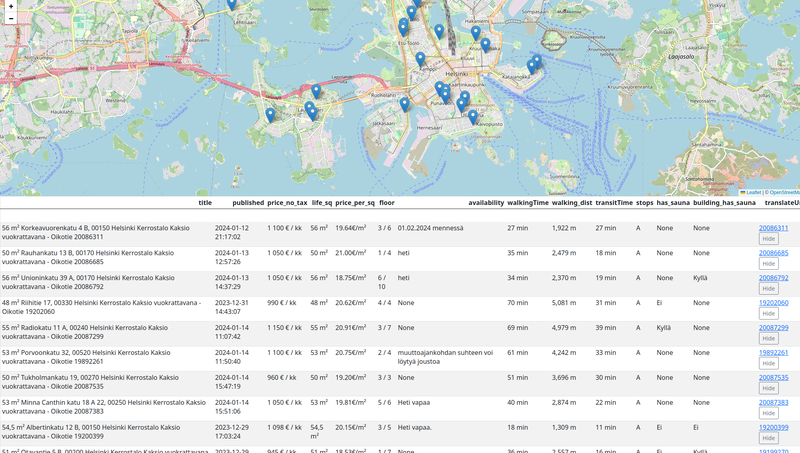The width and height of the screenshot is (800, 453).
Task: Open listing link 20087383
Action: pos(773,402)
